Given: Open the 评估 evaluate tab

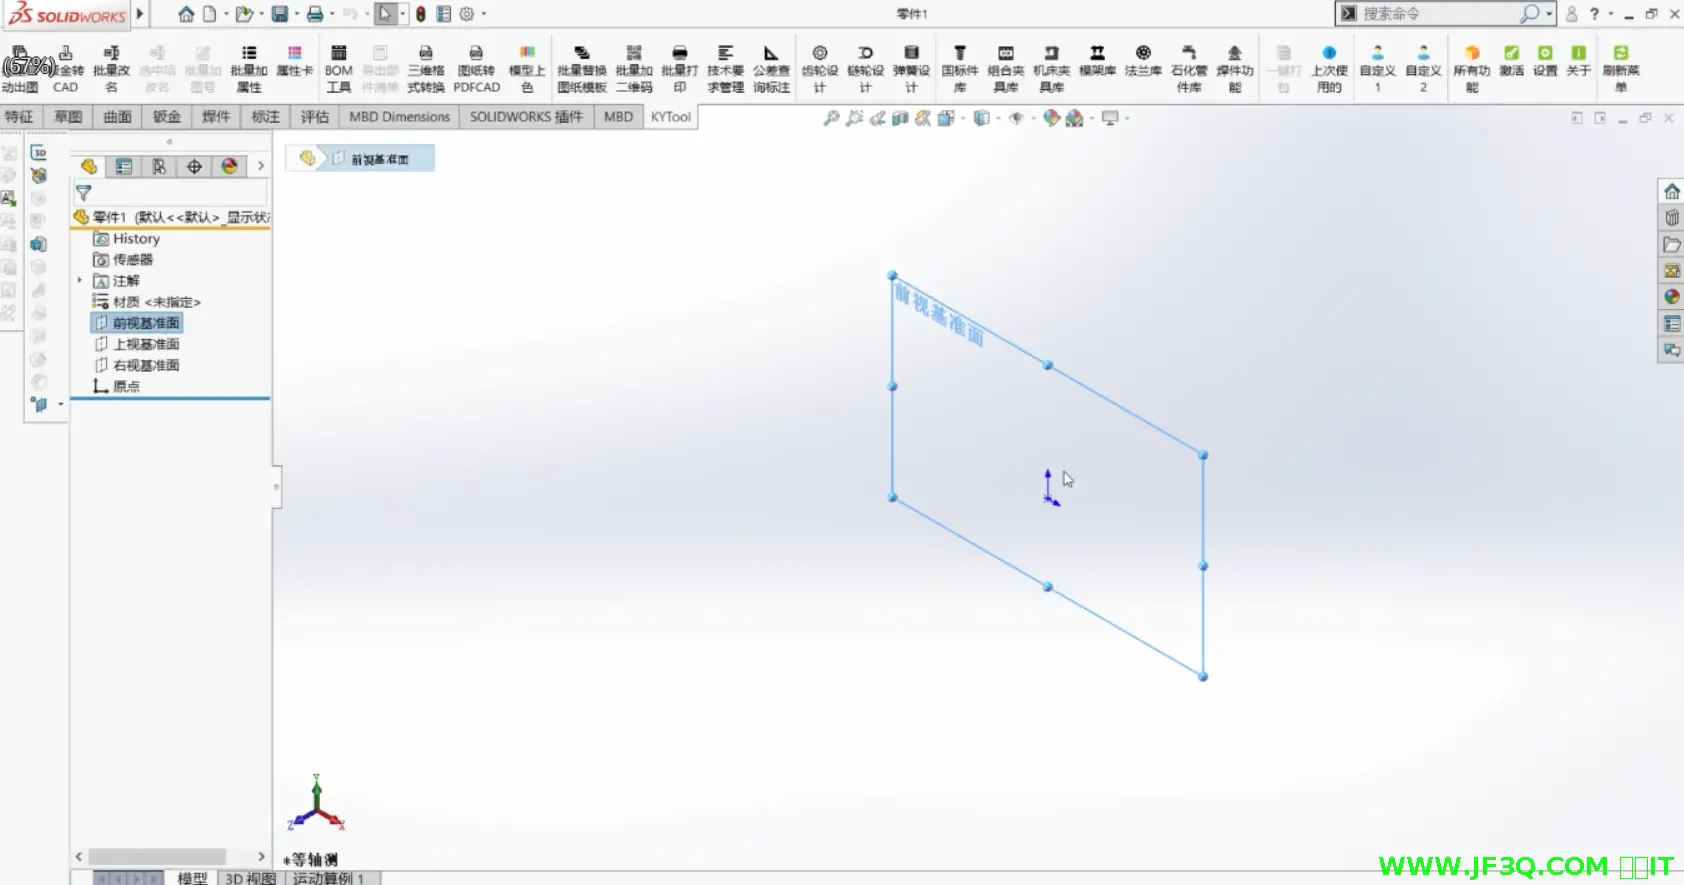Looking at the screenshot, I should tap(315, 117).
